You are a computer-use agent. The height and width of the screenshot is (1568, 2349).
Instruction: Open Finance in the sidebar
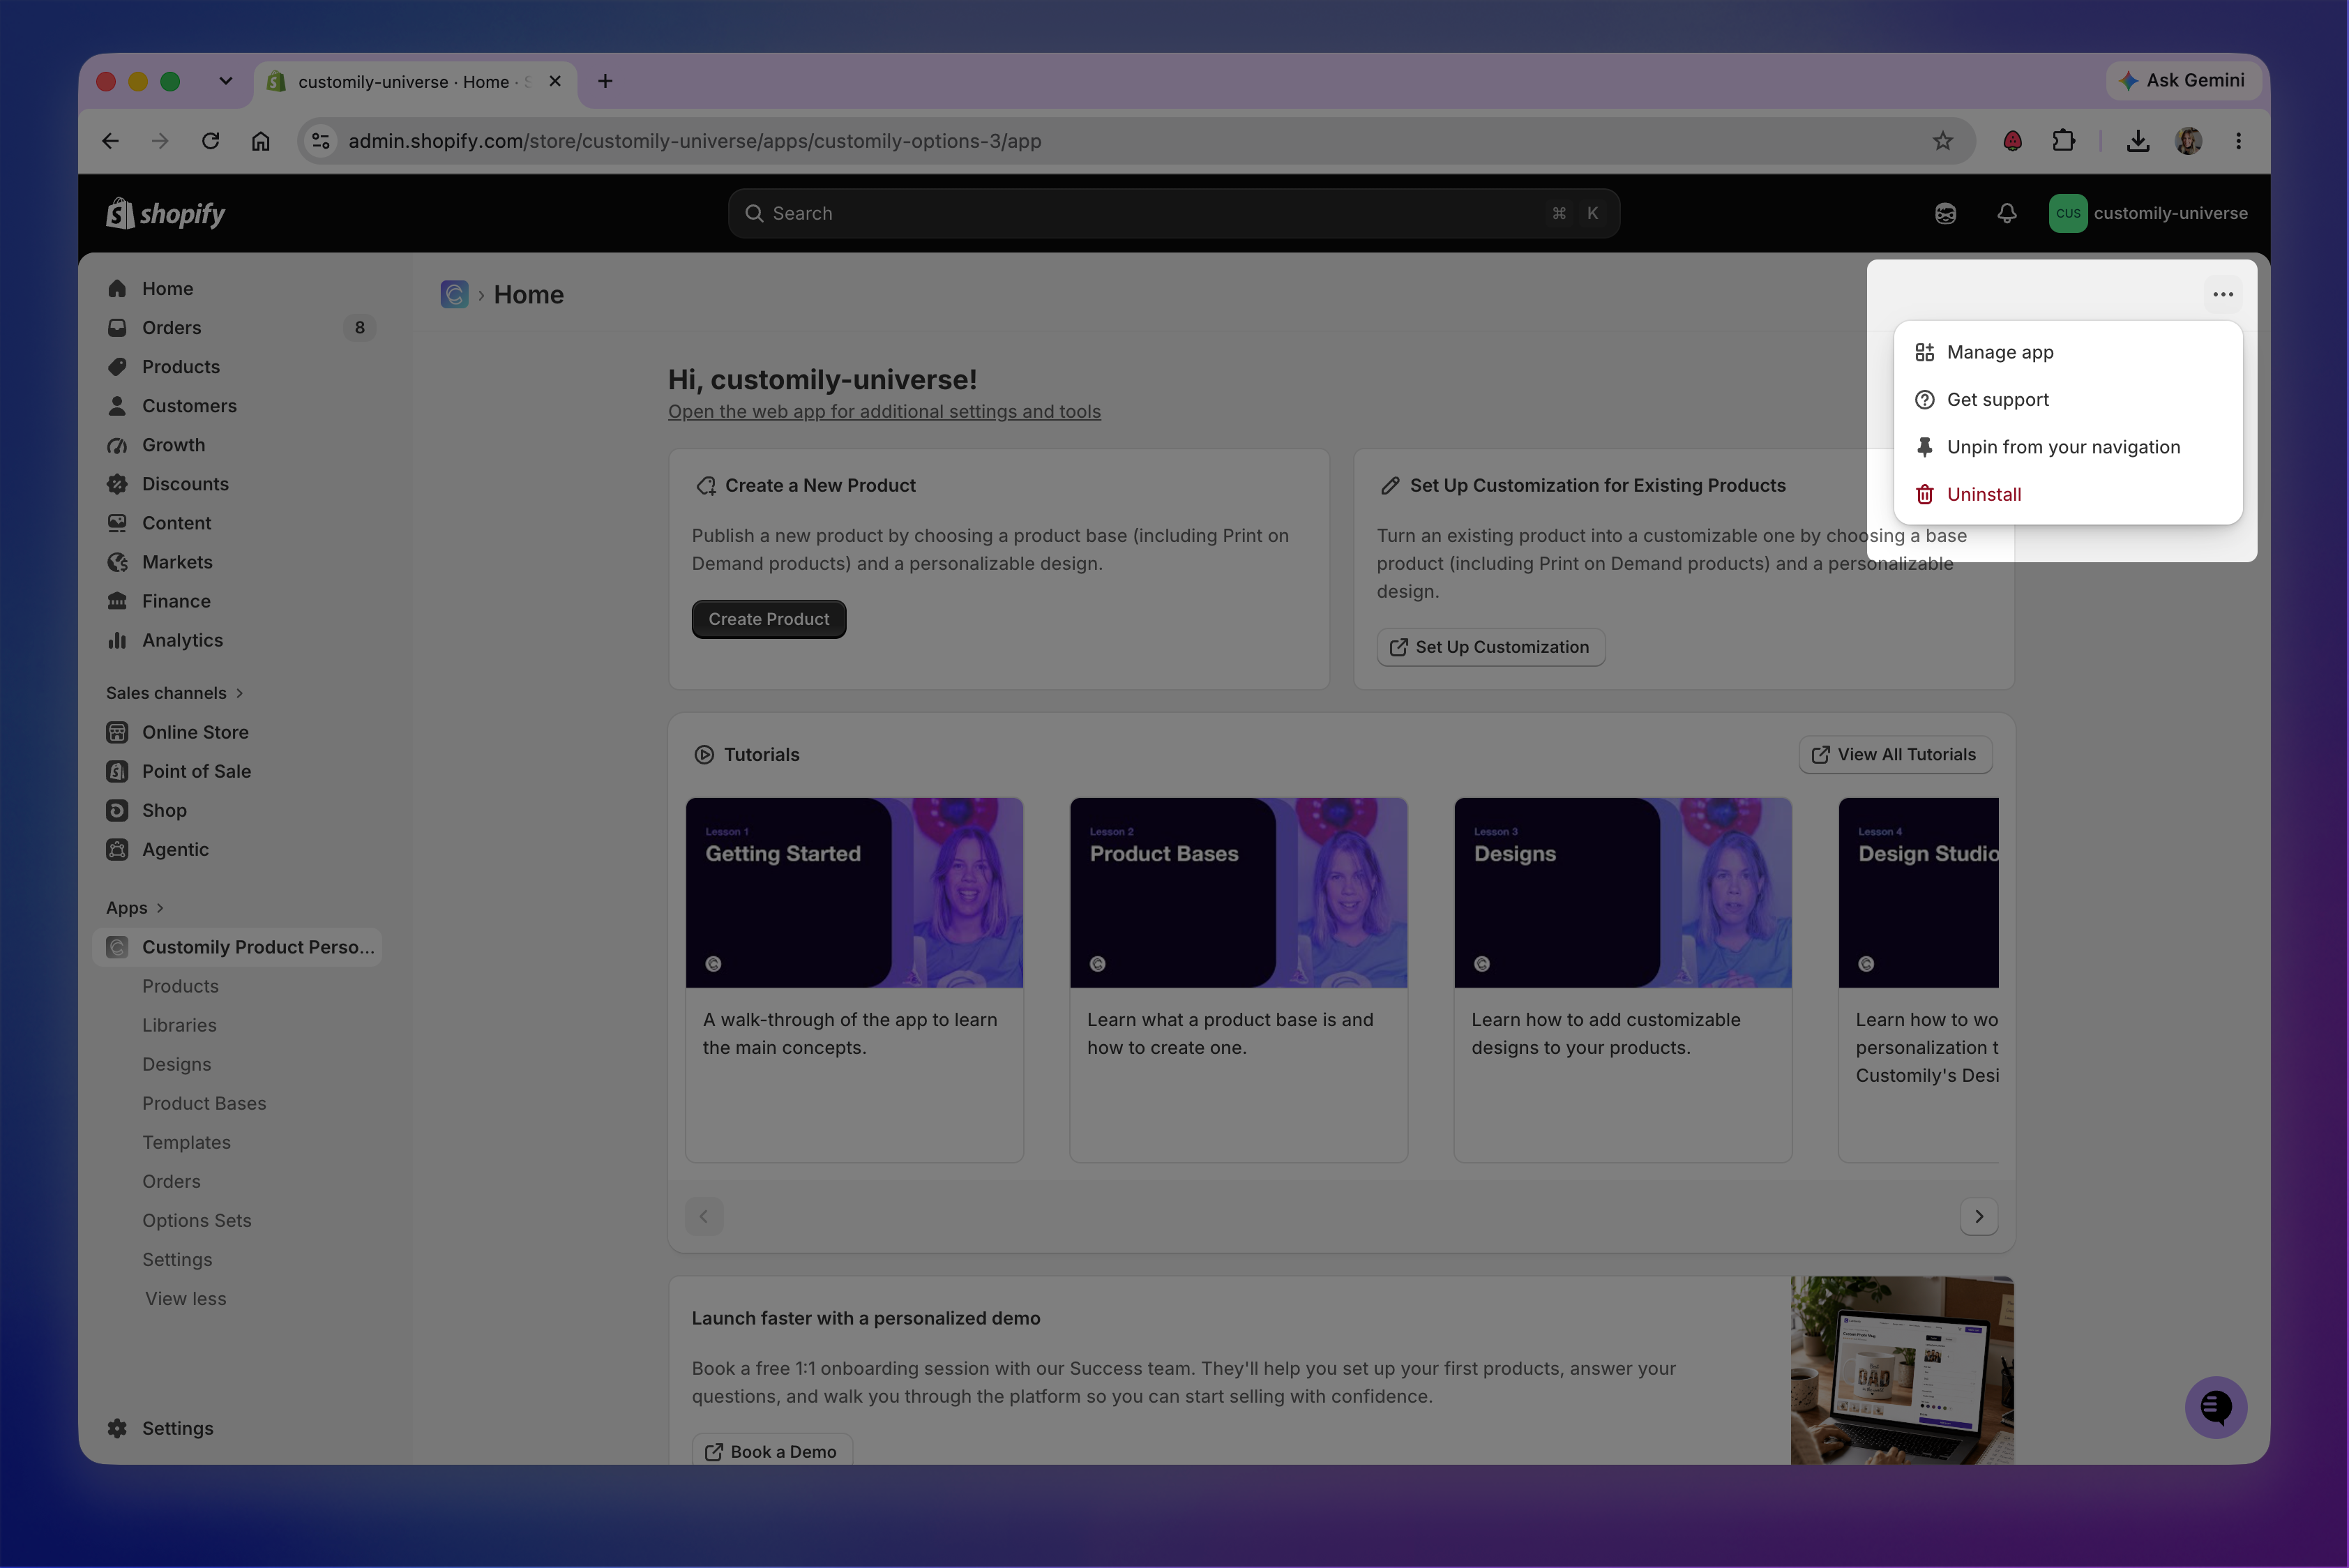(237, 600)
